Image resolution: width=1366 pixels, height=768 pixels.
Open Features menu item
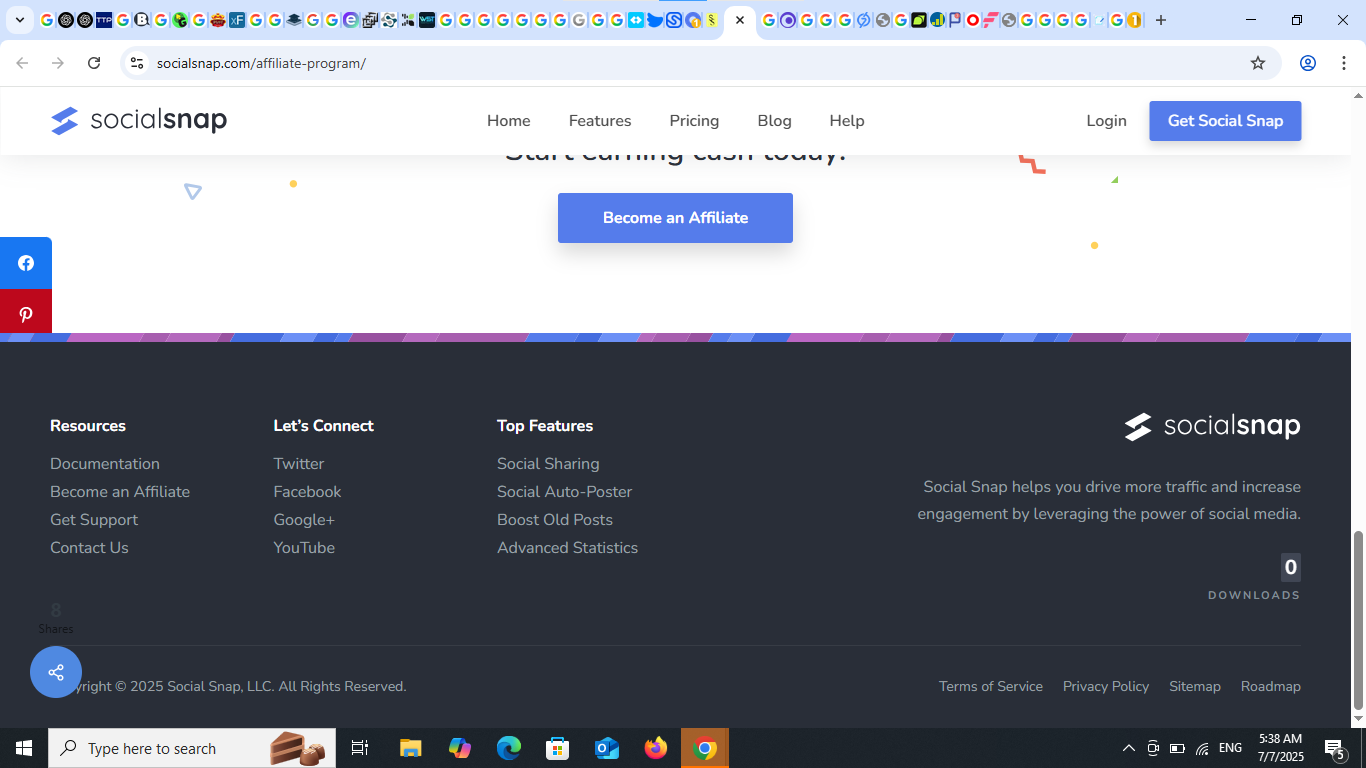[600, 121]
